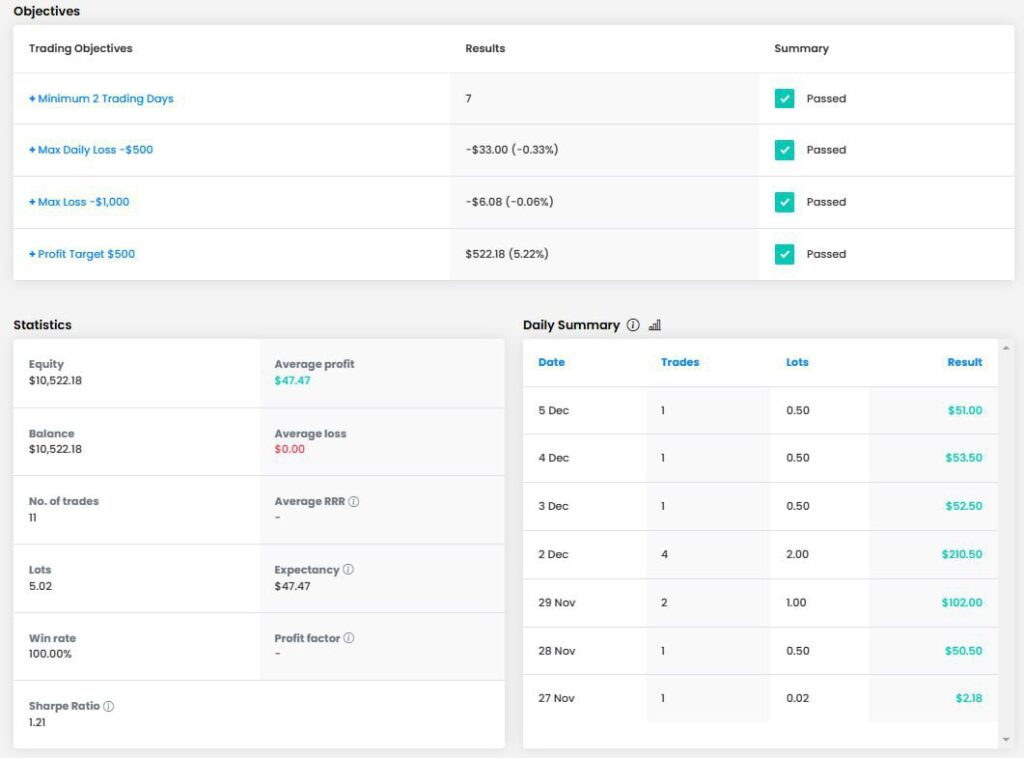This screenshot has width=1024, height=758.
Task: Click the Passed checkmark for Profit Target
Action: 784,253
